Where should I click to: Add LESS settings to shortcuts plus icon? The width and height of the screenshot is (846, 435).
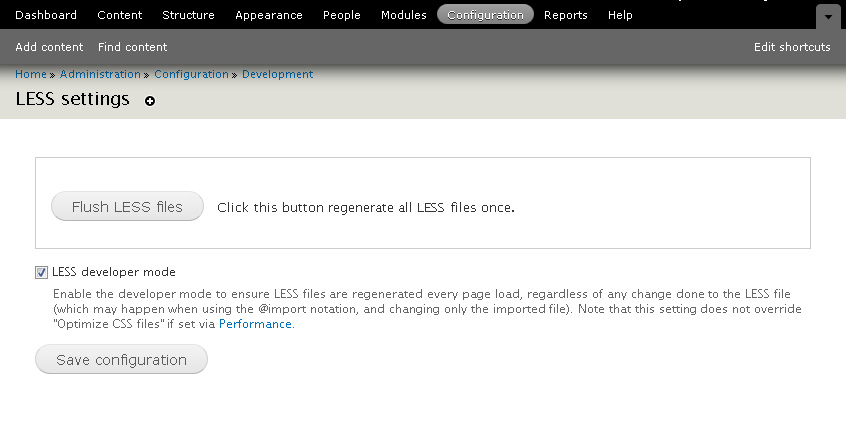(150, 101)
